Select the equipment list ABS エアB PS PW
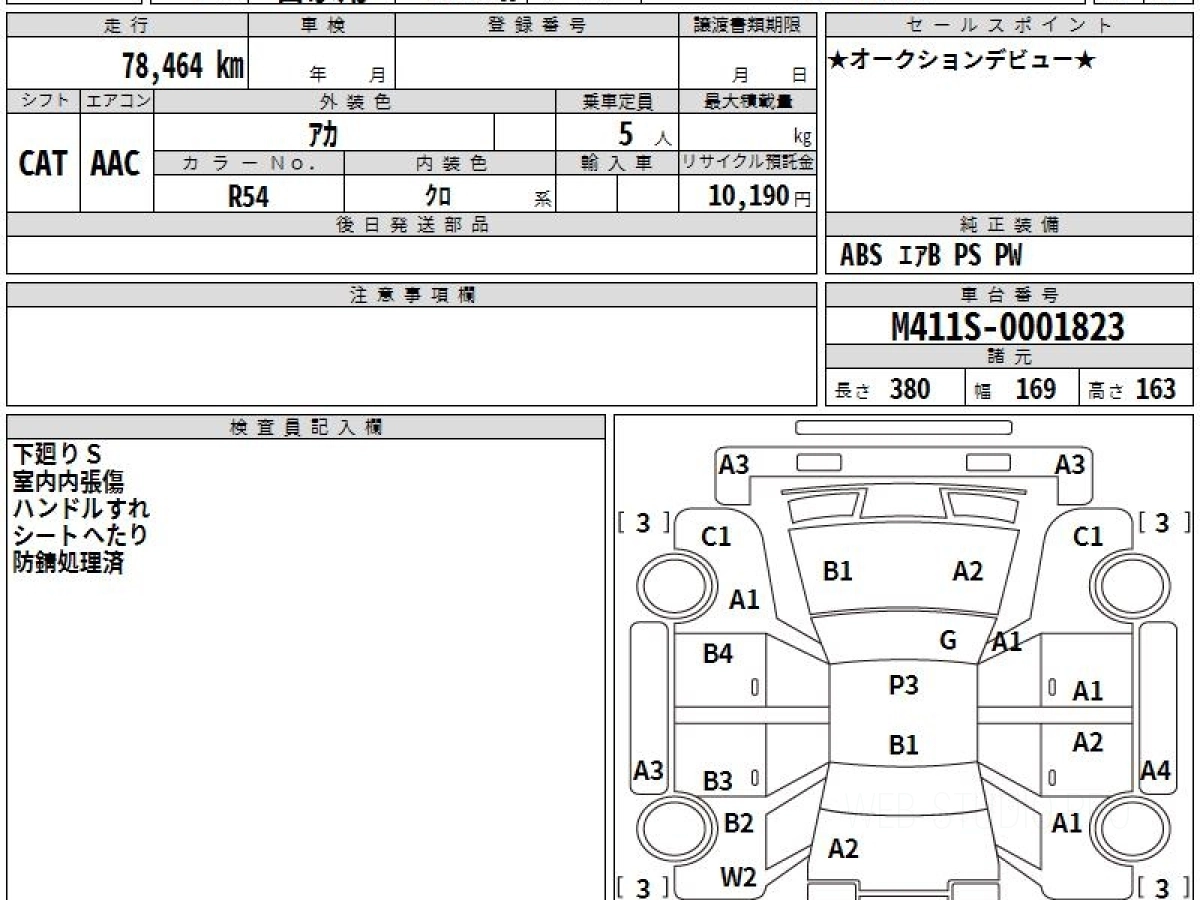 coord(931,256)
